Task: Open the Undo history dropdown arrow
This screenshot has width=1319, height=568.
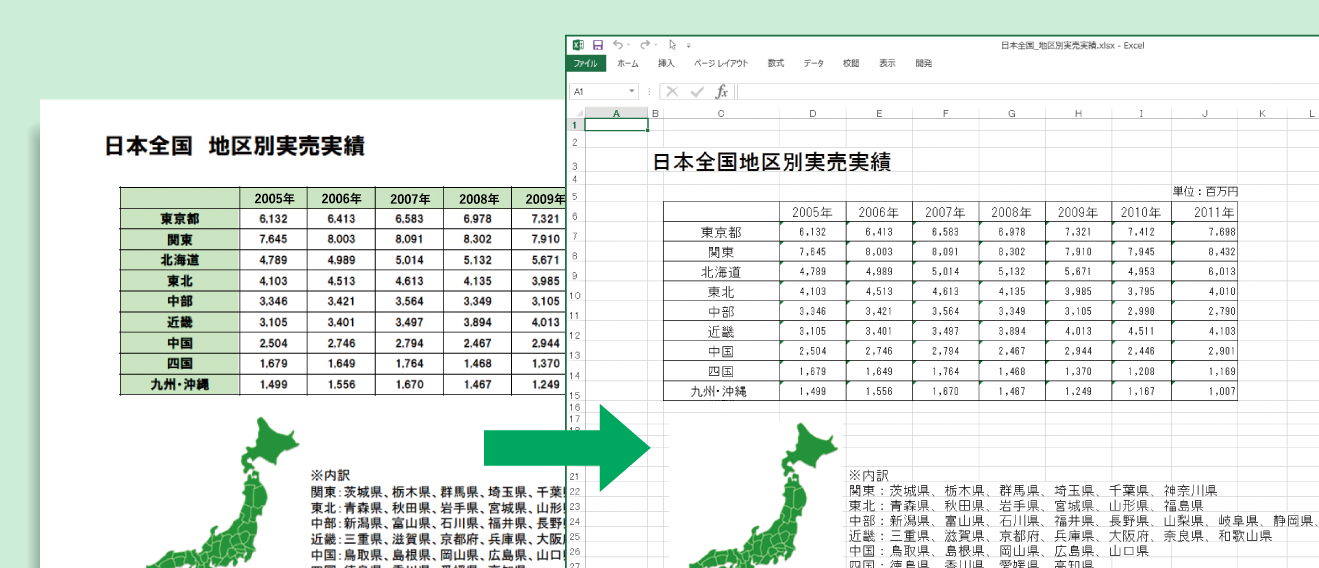Action: 629,46
